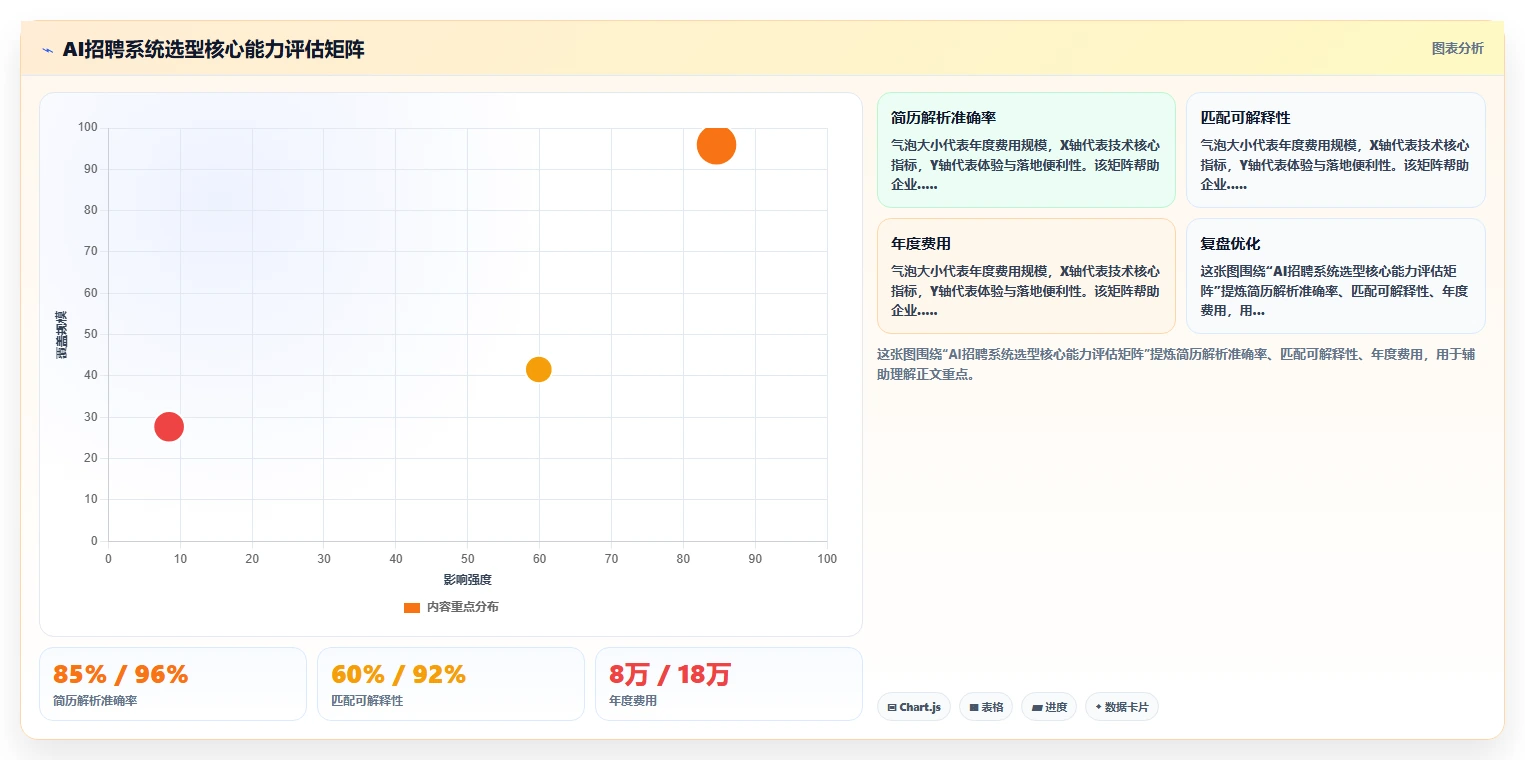Click the icon inside the Chart.js chip
This screenshot has width=1525, height=760.
point(892,708)
